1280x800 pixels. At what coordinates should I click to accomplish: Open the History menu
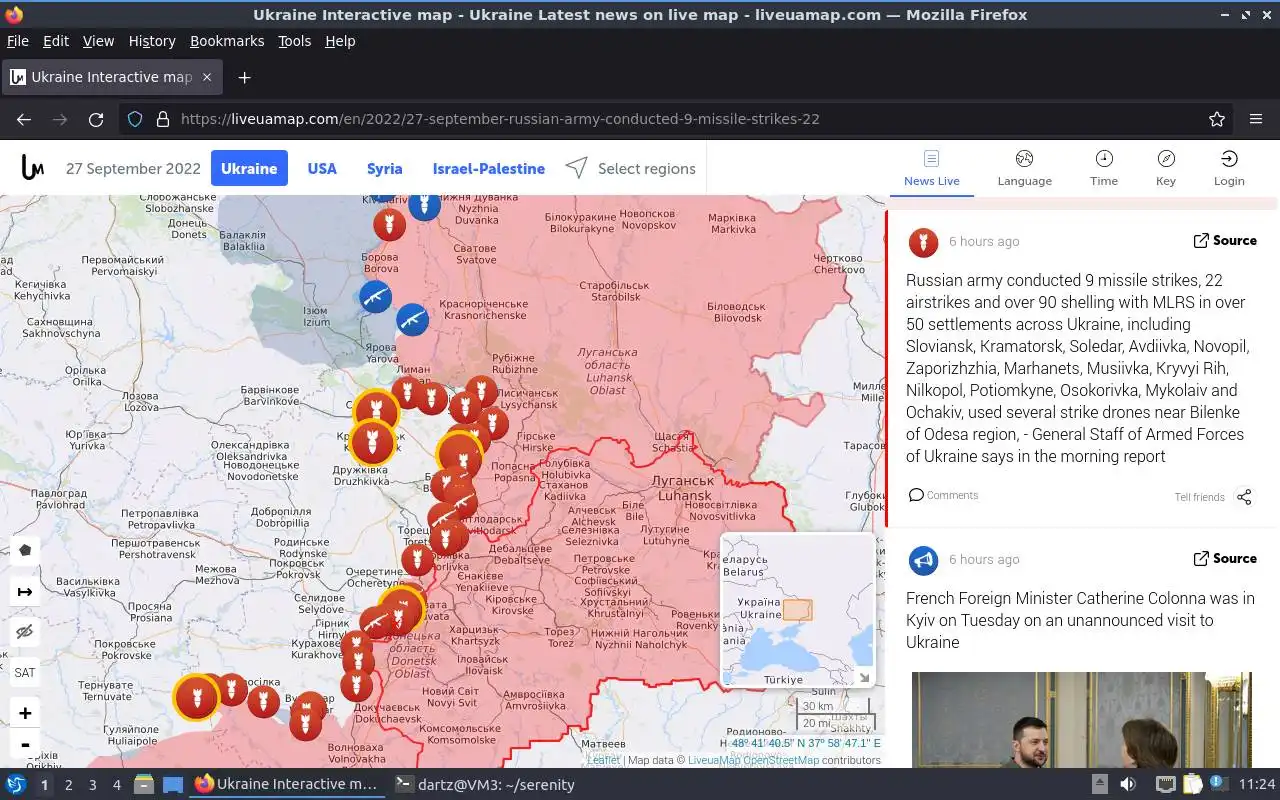[152, 41]
